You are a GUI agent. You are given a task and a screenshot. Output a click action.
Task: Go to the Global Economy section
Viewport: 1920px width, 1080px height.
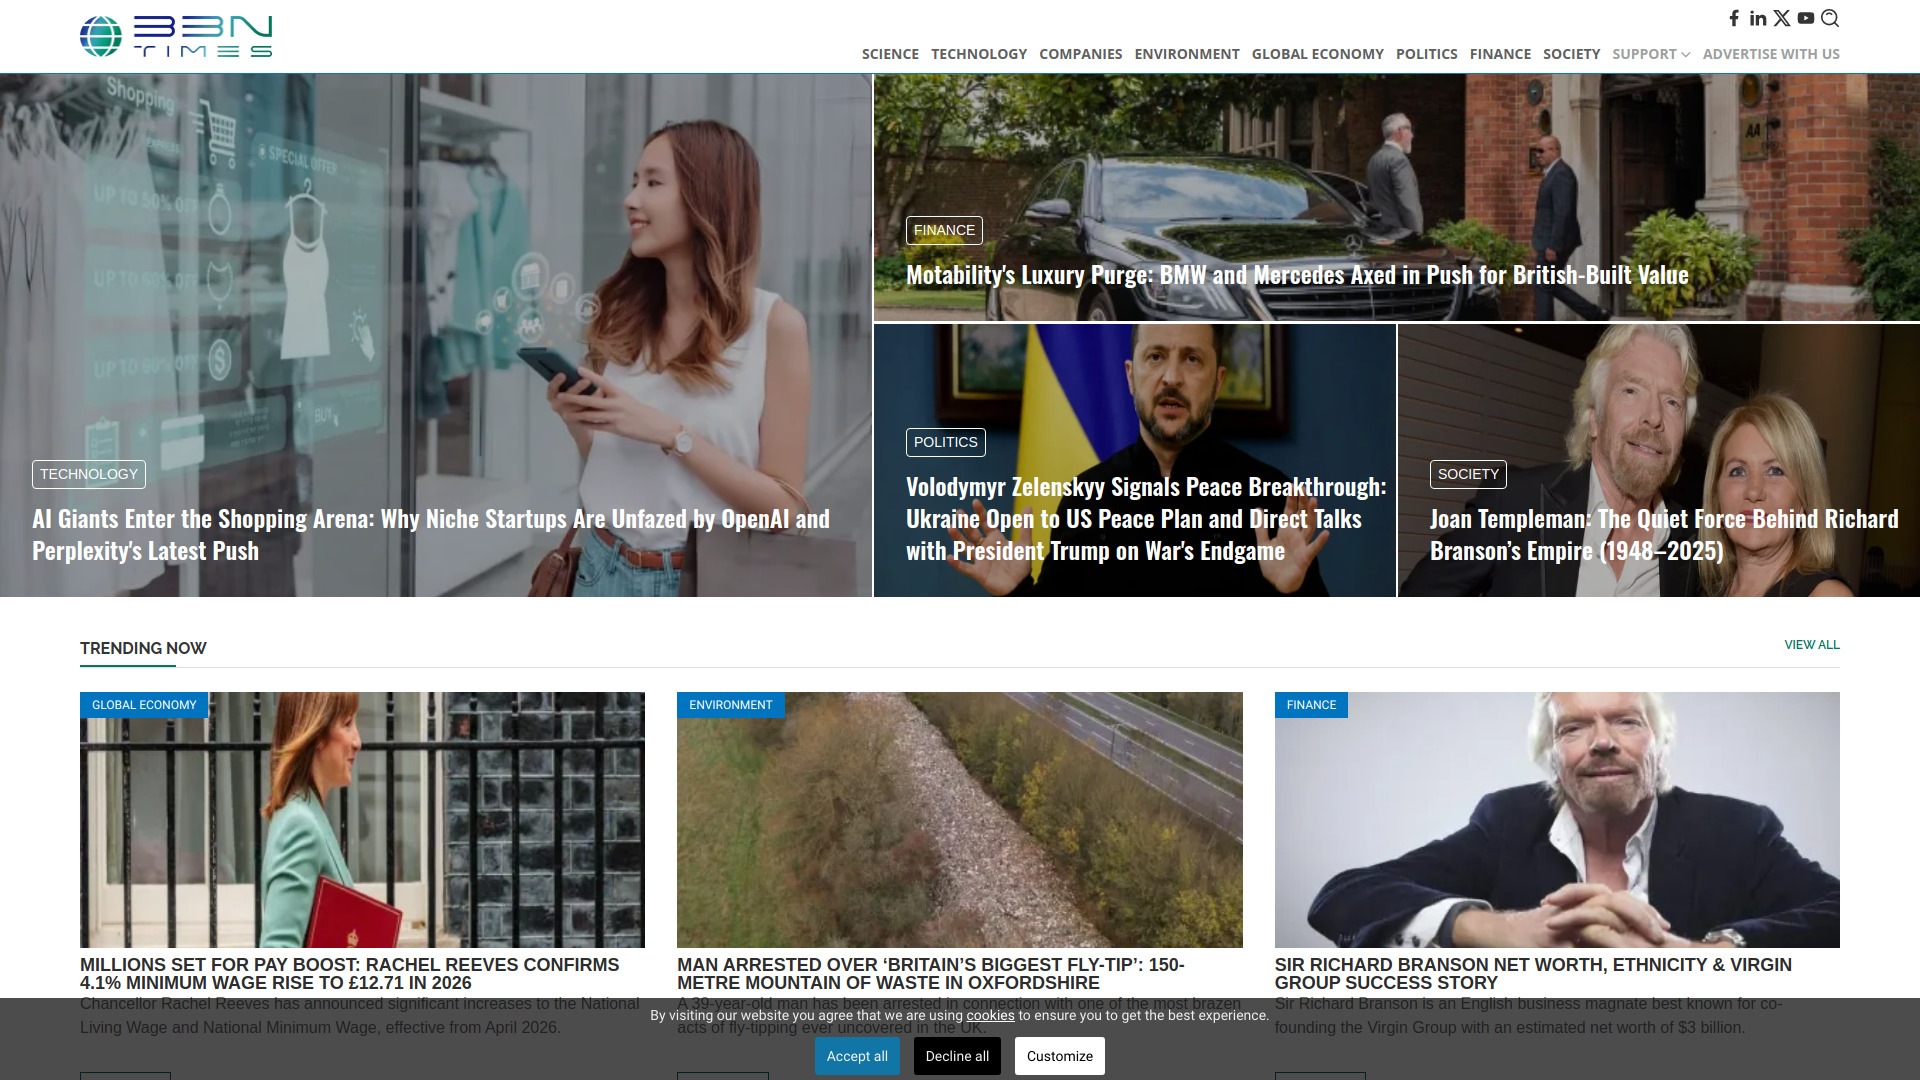coord(1317,54)
